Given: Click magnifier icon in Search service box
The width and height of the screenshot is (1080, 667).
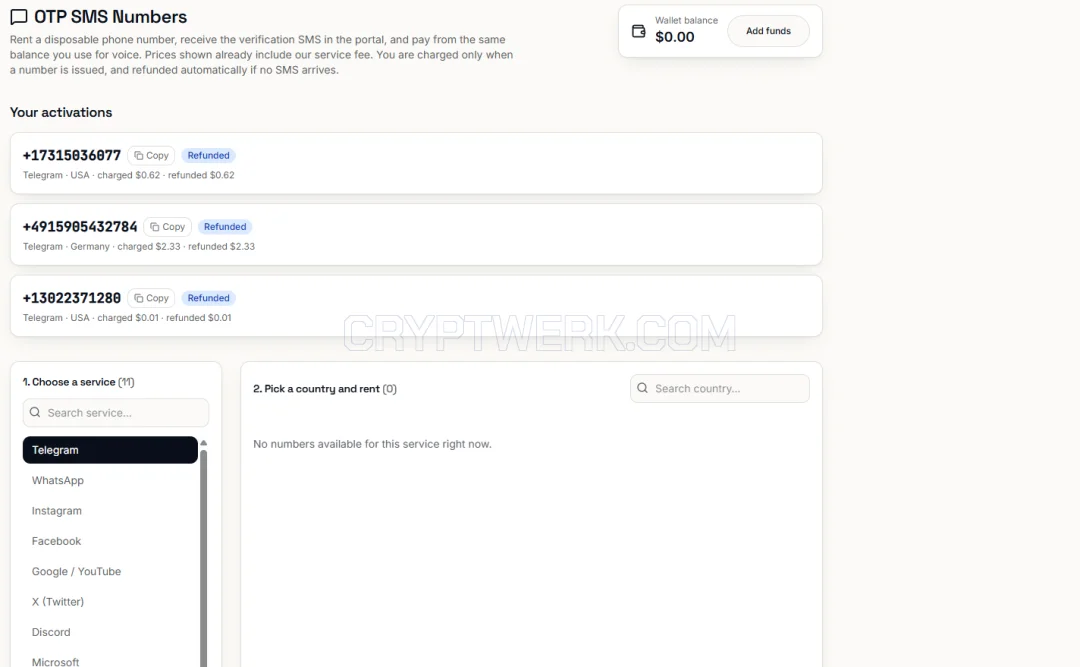Looking at the screenshot, I should (35, 412).
